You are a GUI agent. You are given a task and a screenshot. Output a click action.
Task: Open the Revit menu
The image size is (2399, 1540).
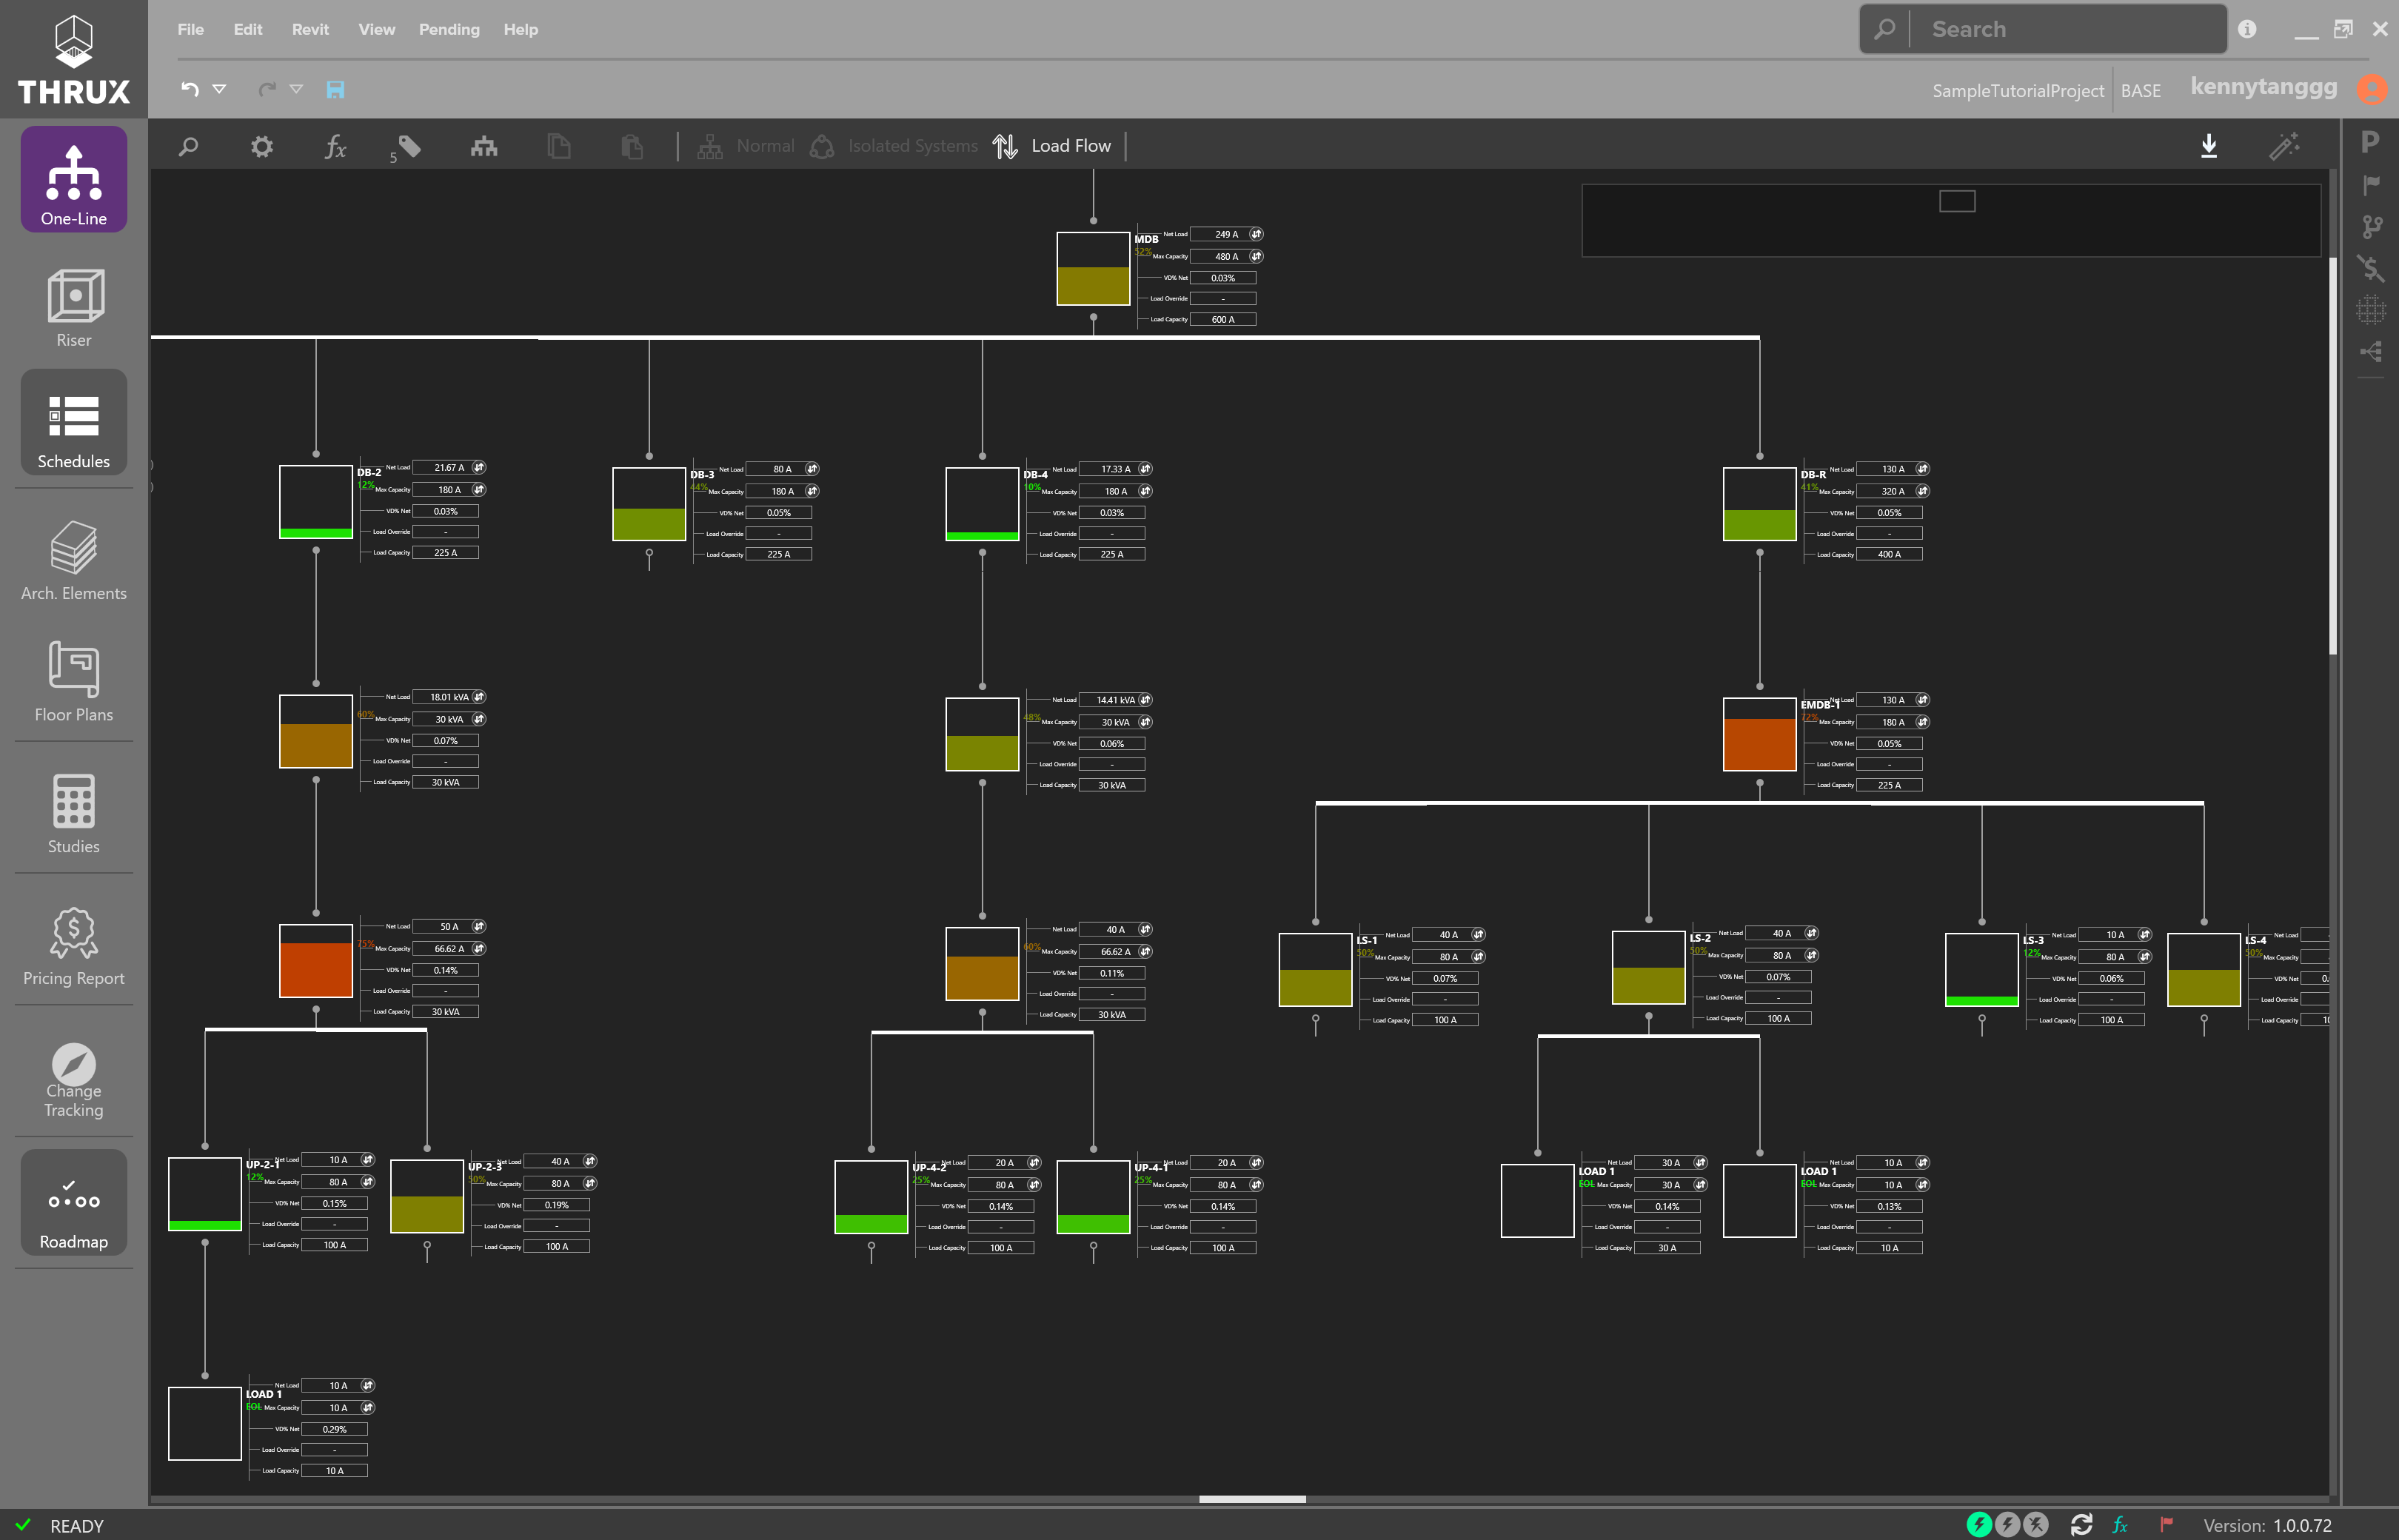pyautogui.click(x=310, y=29)
